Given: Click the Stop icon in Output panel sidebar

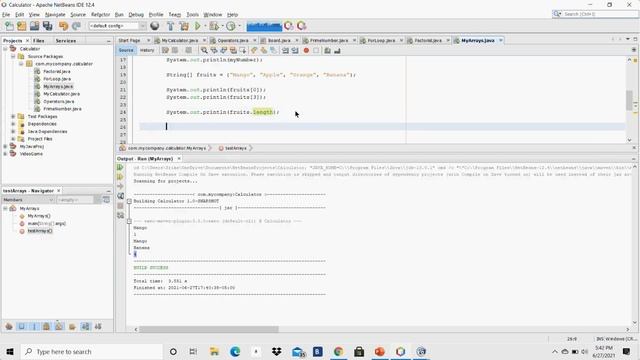Looking at the screenshot, I should tap(120, 206).
